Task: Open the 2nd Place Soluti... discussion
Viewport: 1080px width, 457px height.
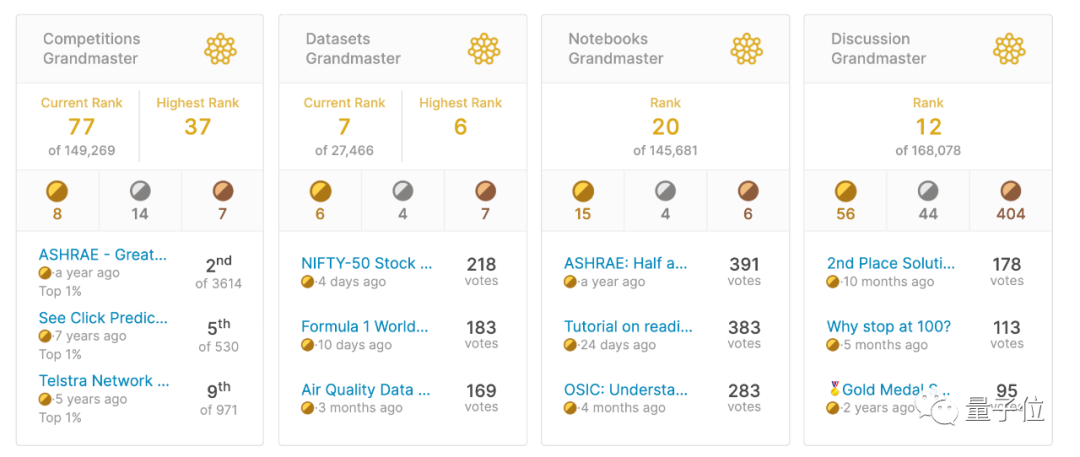Action: 891,264
